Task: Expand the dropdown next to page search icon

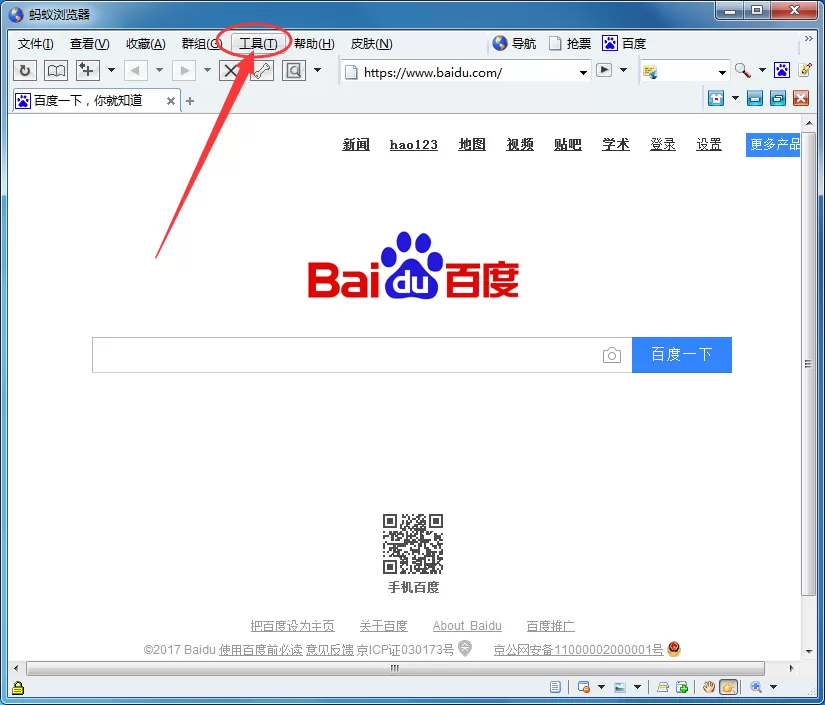Action: [x=317, y=70]
